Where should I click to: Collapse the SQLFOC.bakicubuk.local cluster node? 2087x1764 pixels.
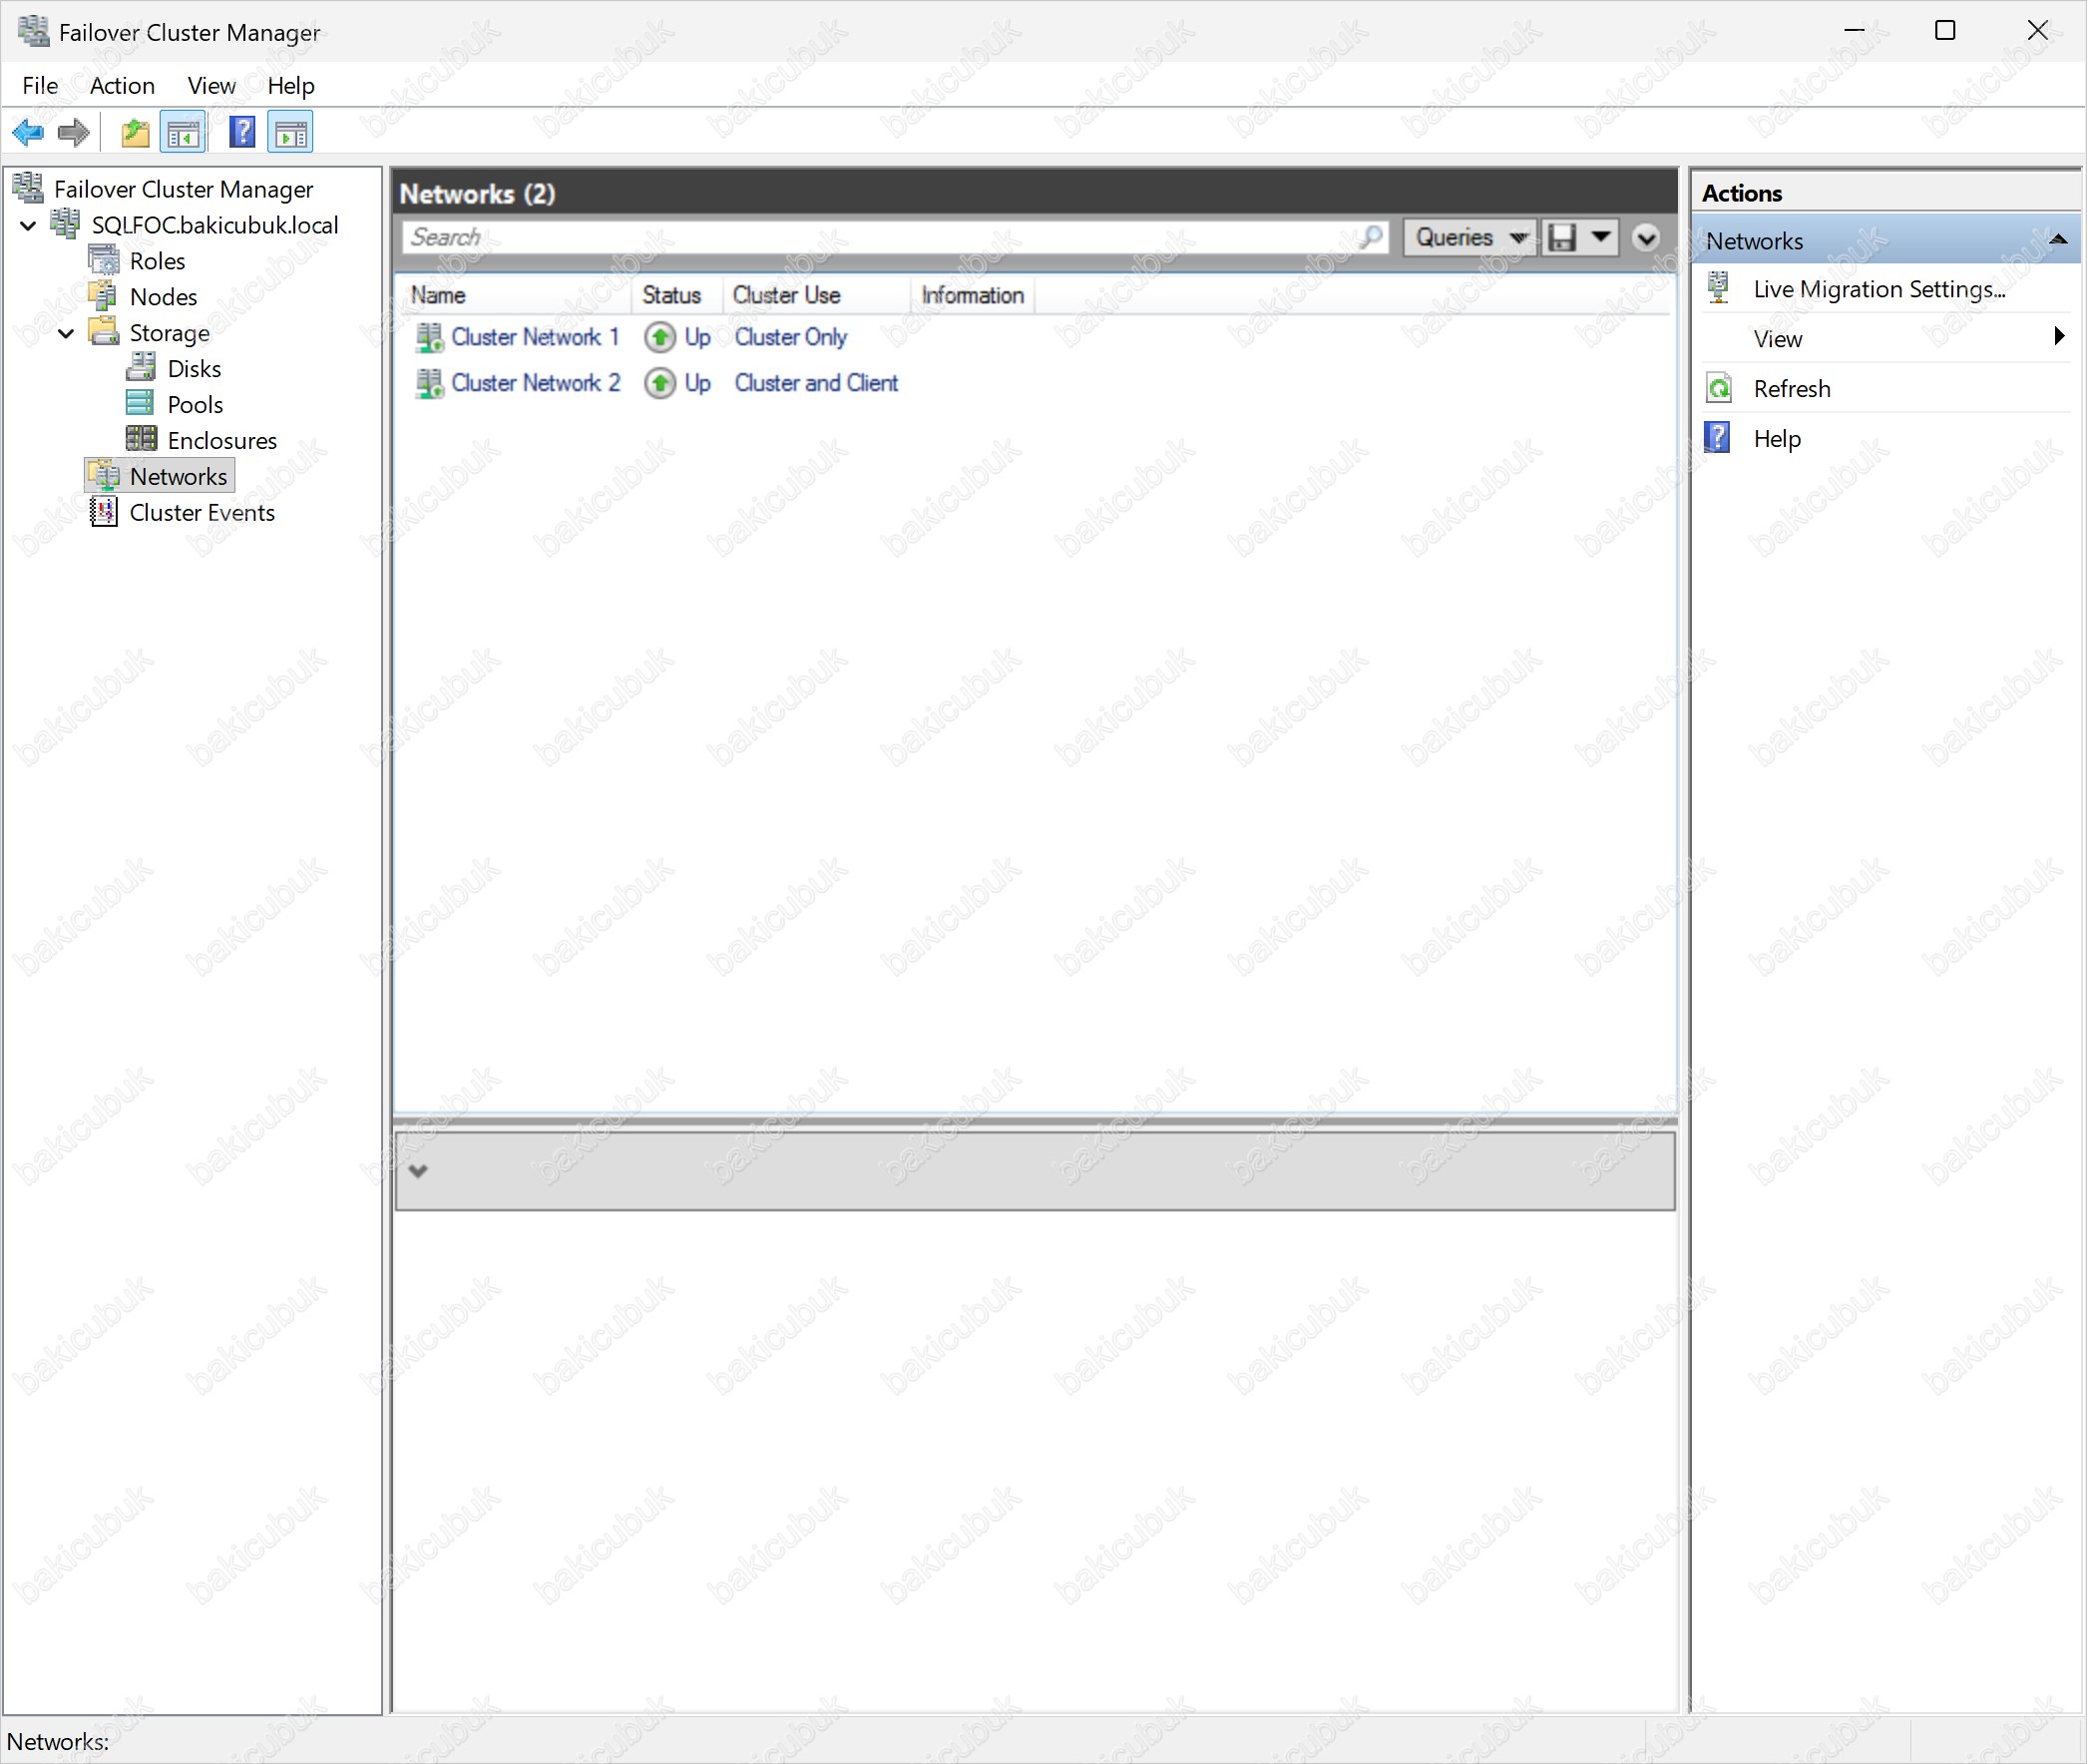click(28, 225)
